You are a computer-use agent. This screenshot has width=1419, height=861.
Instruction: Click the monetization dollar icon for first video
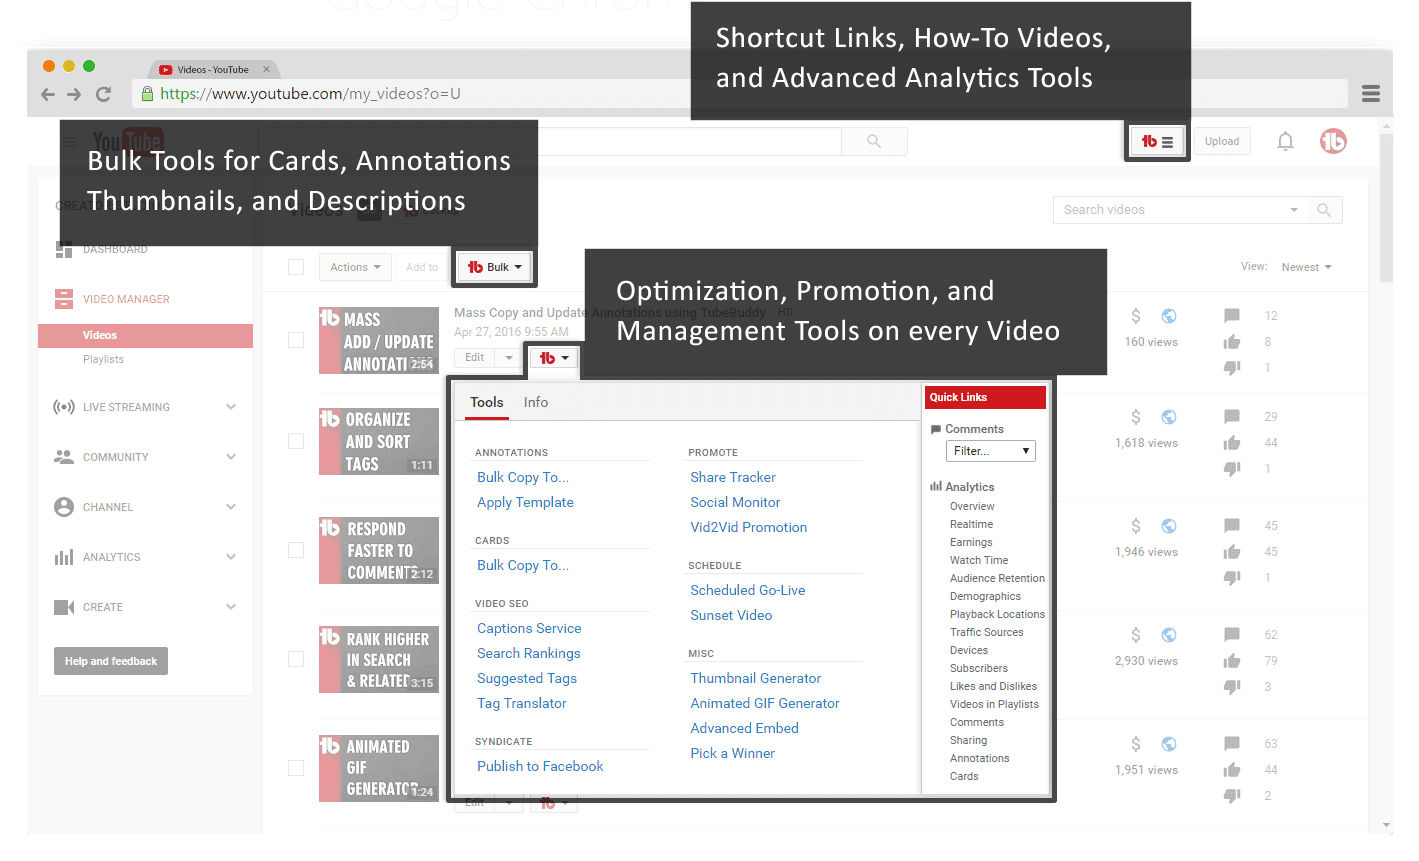click(1136, 316)
